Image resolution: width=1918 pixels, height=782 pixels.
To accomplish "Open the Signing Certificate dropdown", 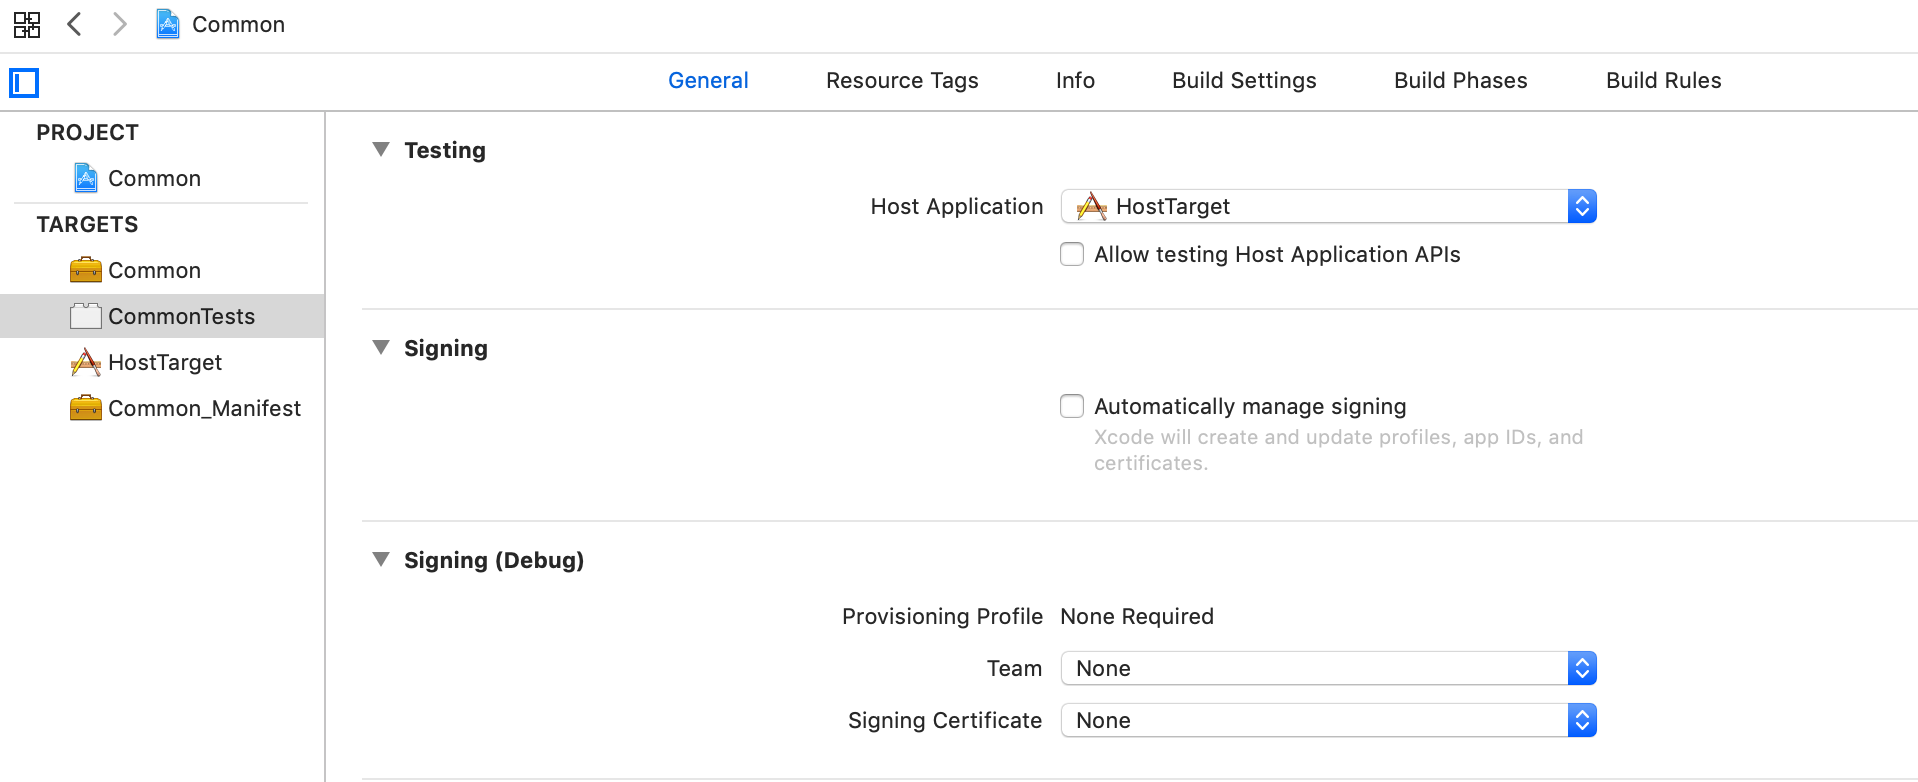I will 1328,720.
